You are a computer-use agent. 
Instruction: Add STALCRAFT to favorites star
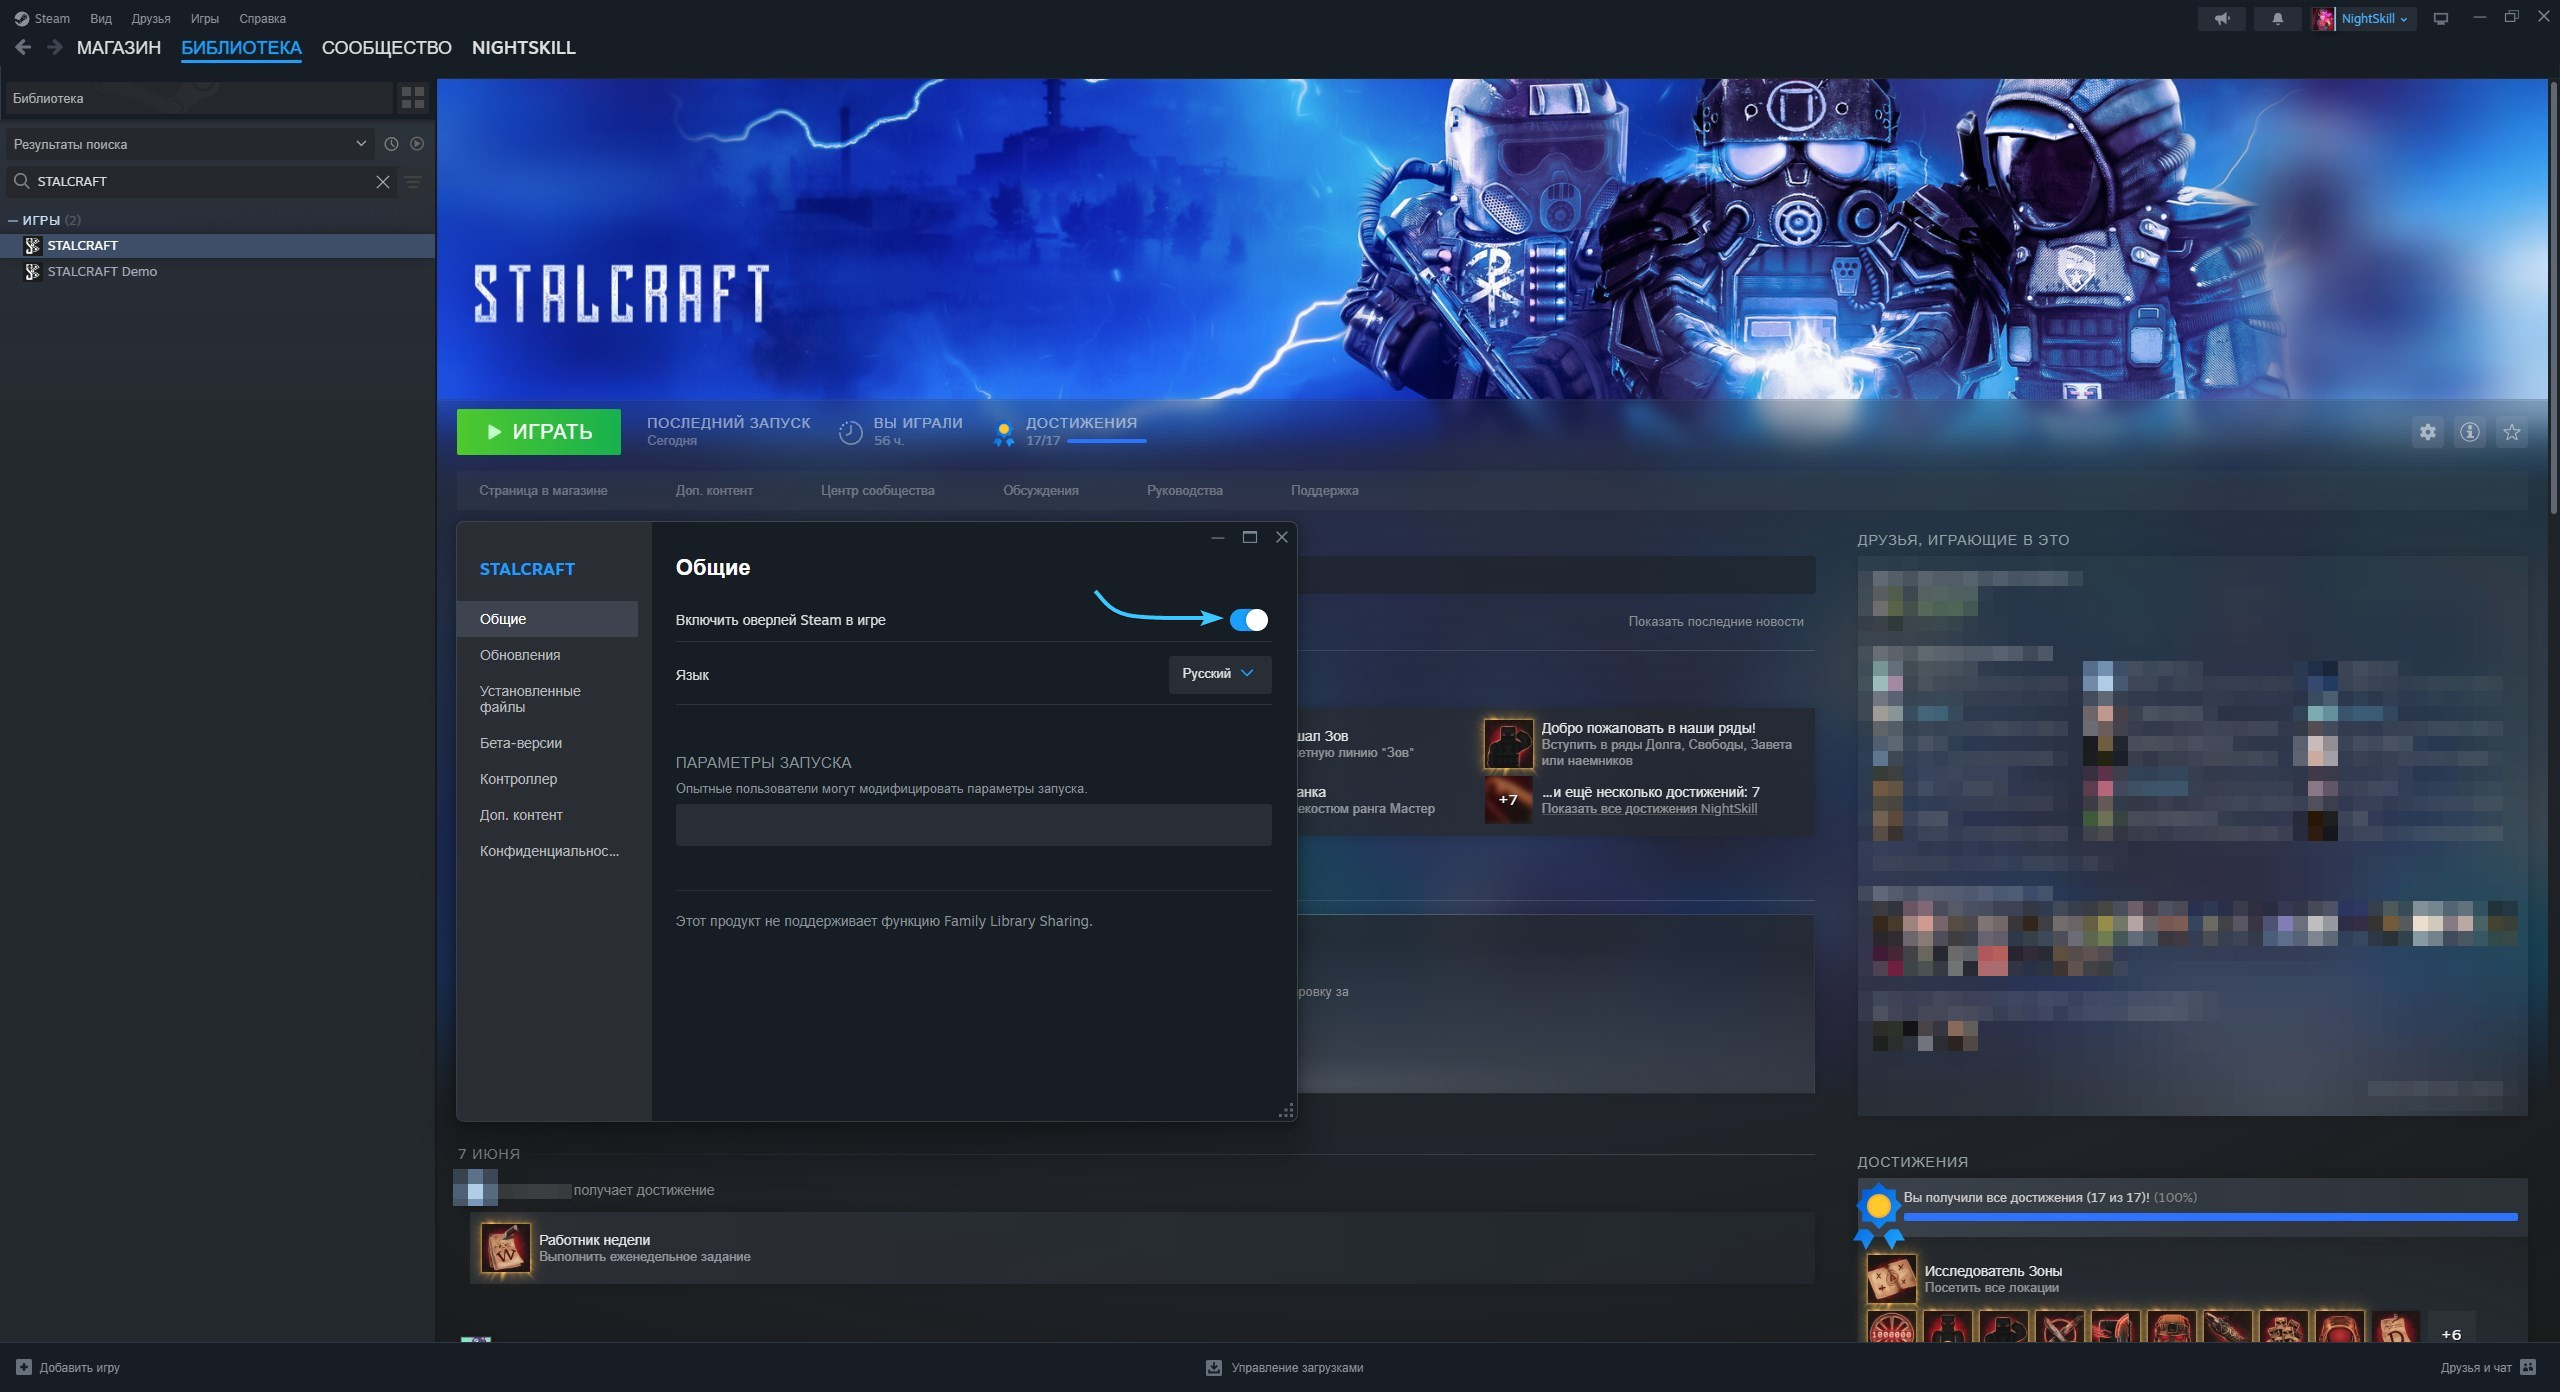click(2511, 432)
